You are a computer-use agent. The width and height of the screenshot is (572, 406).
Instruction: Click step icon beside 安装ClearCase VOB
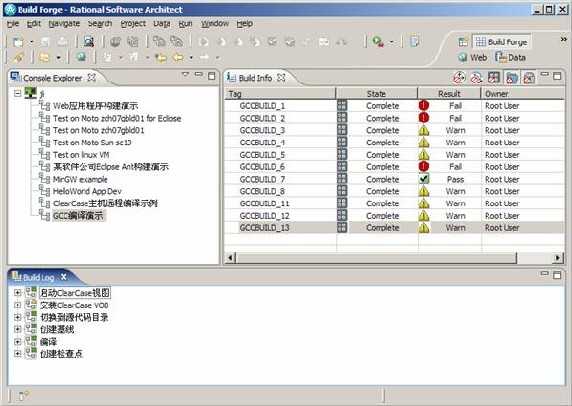[x=31, y=305]
